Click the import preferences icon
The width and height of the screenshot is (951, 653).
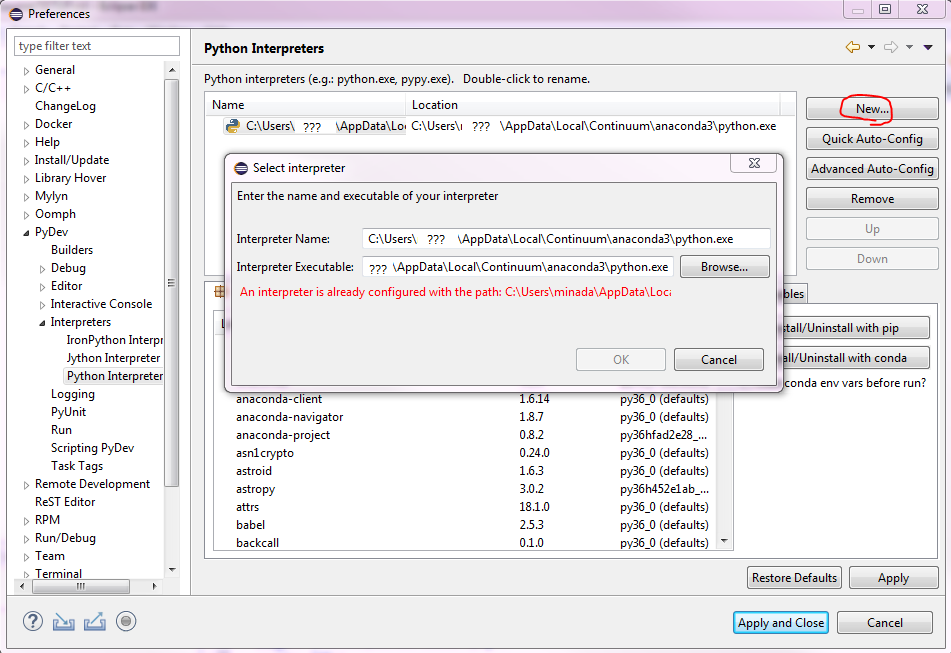[64, 621]
